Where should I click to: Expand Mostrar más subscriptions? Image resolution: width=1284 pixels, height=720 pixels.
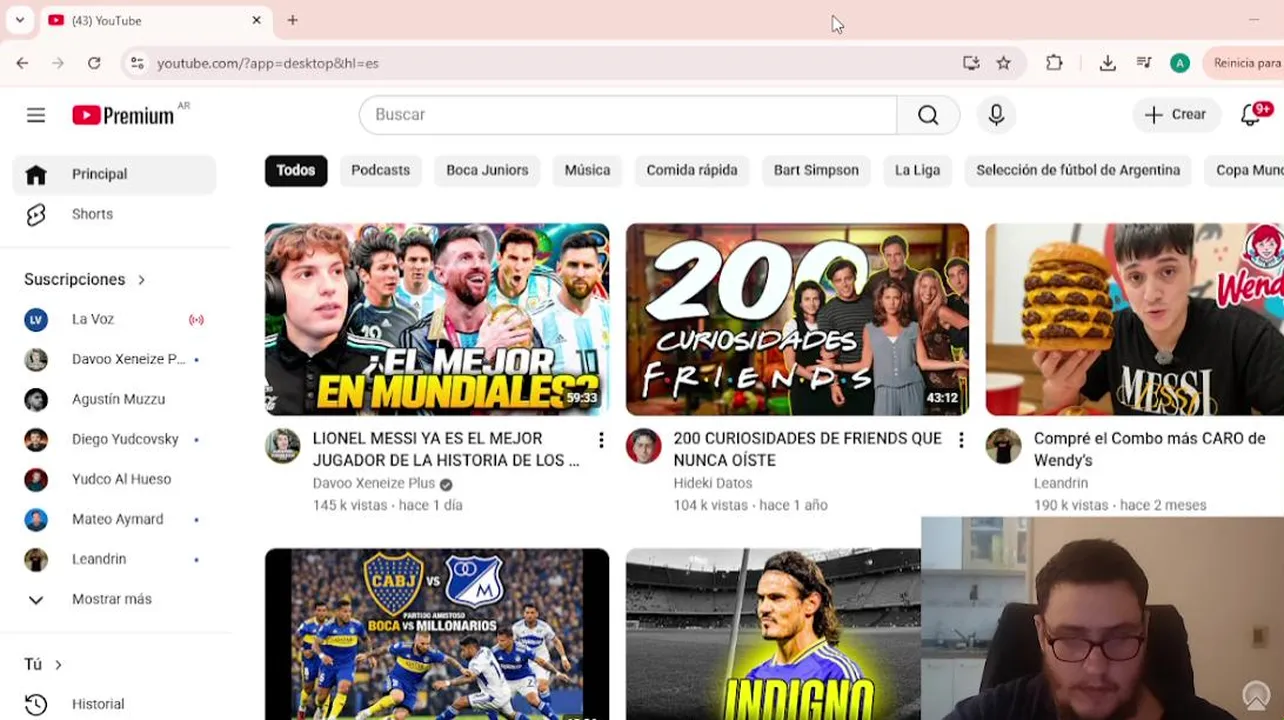tap(114, 599)
